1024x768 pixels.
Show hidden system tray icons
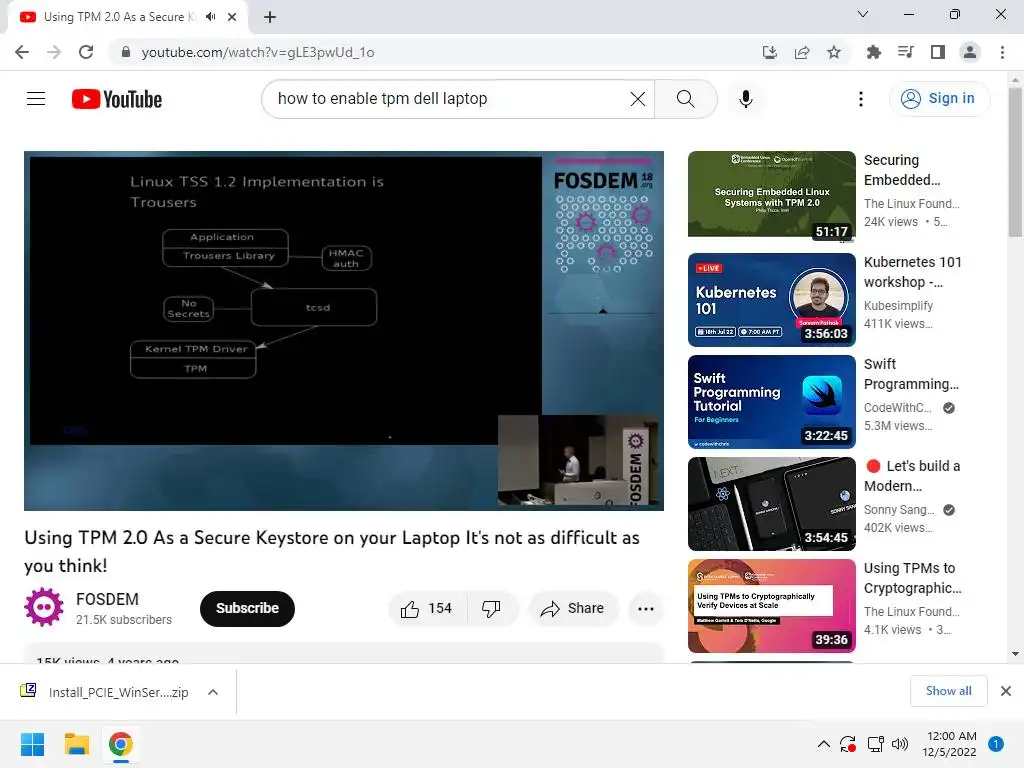824,744
